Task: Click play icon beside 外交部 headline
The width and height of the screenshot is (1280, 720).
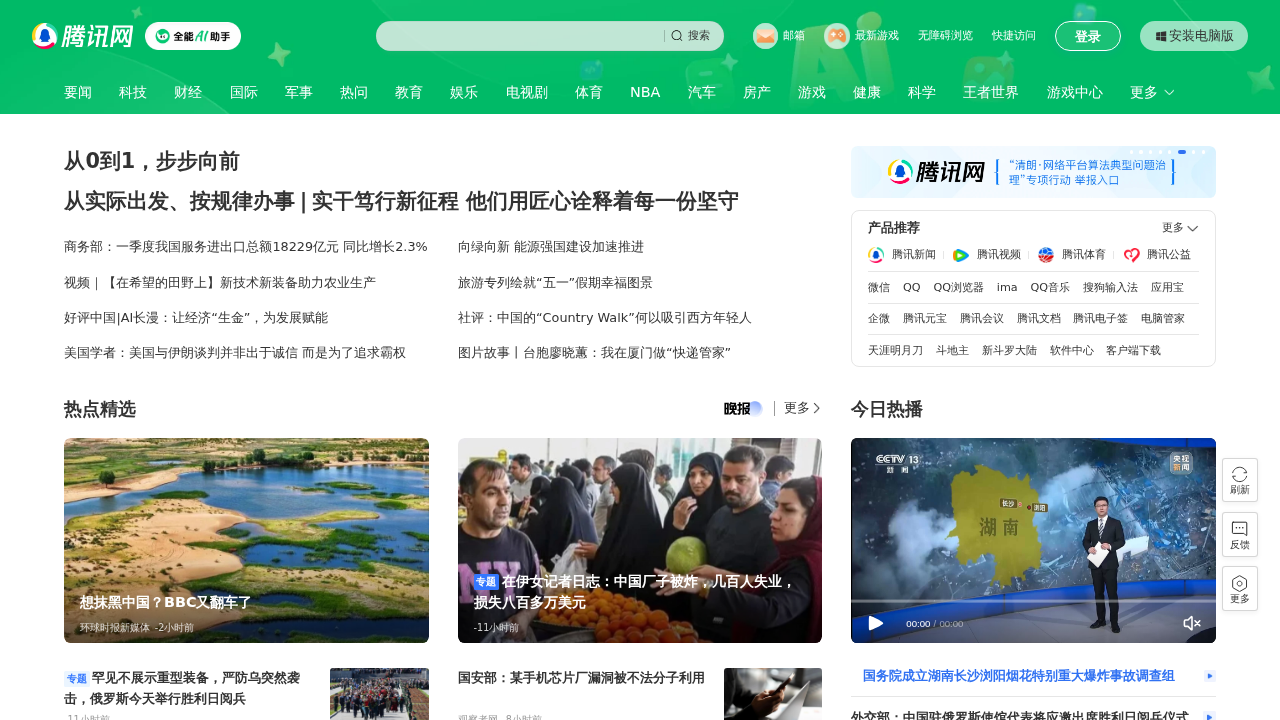Action: click(1210, 717)
